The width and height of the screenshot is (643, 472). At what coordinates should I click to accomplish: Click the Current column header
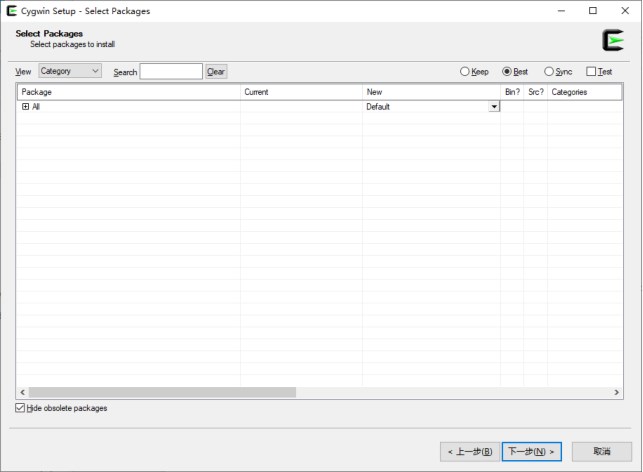tap(301, 92)
